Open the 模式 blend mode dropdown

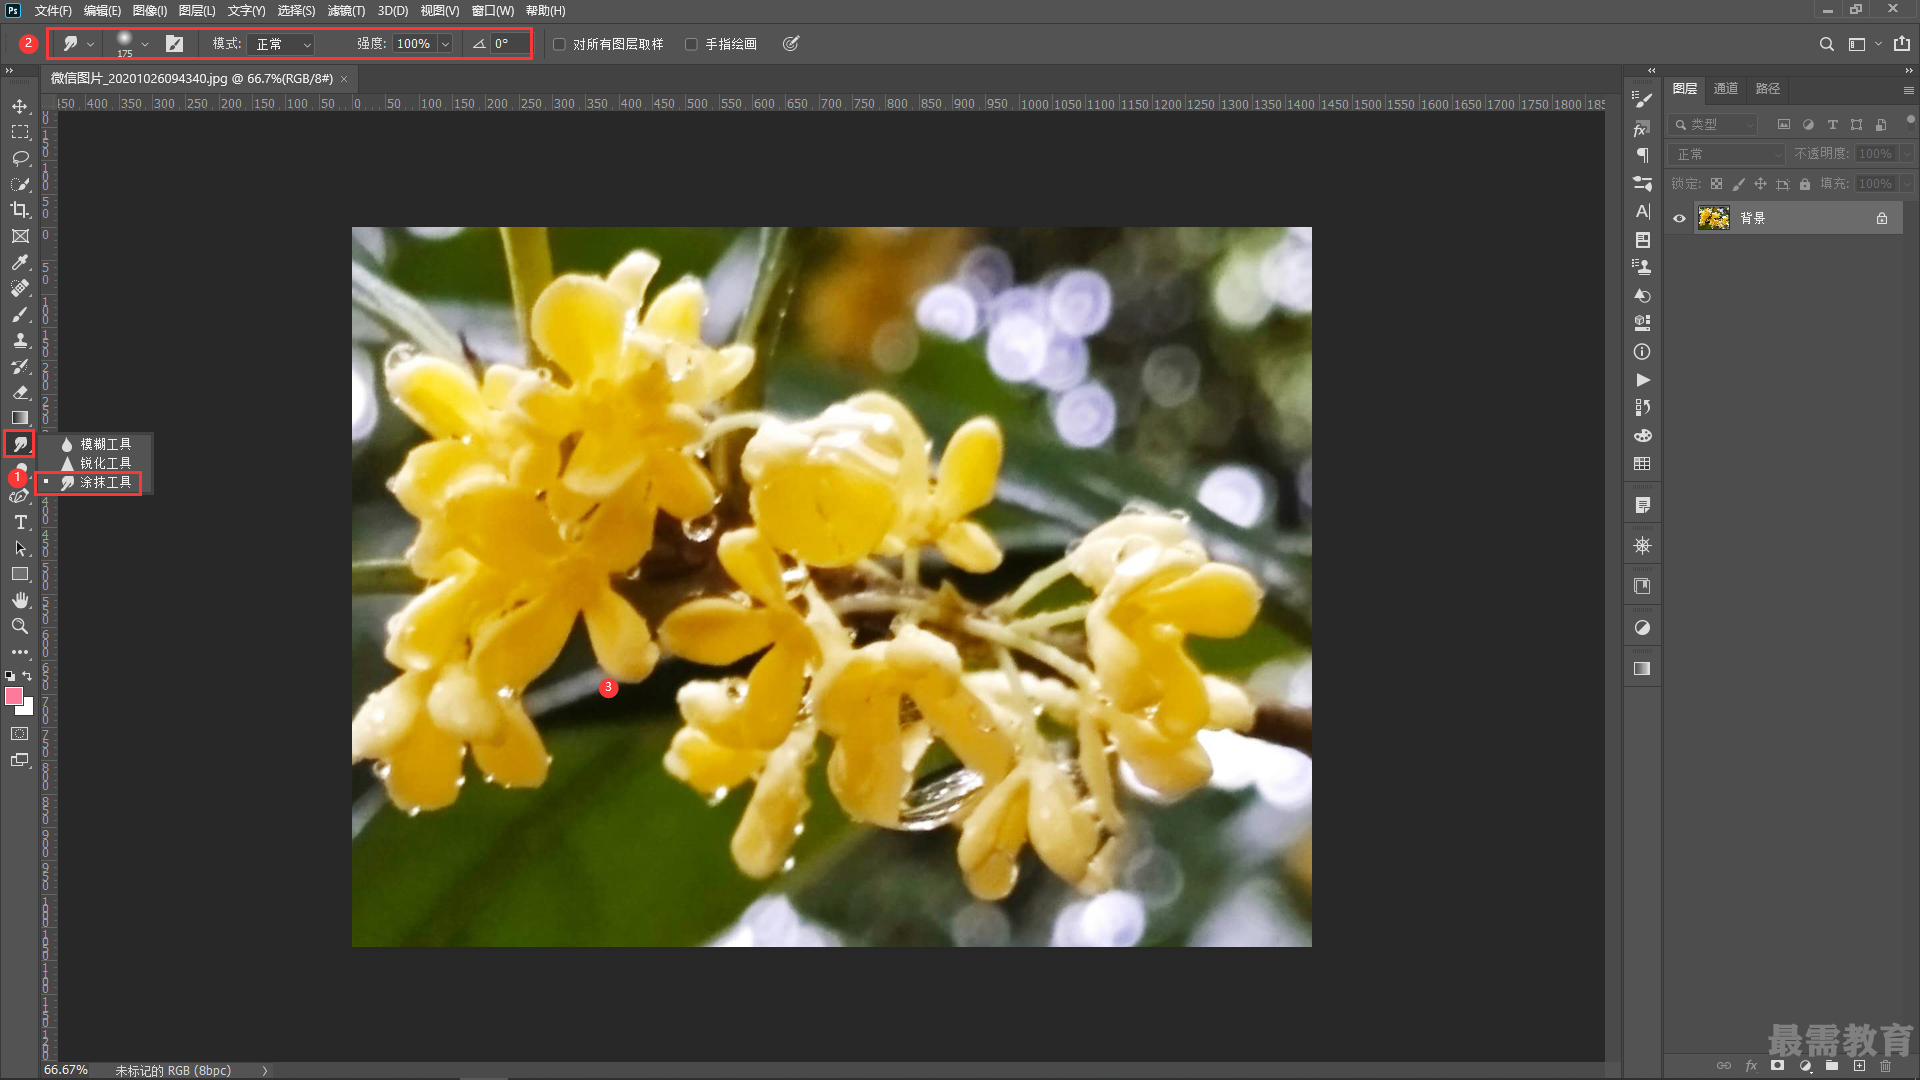point(281,44)
